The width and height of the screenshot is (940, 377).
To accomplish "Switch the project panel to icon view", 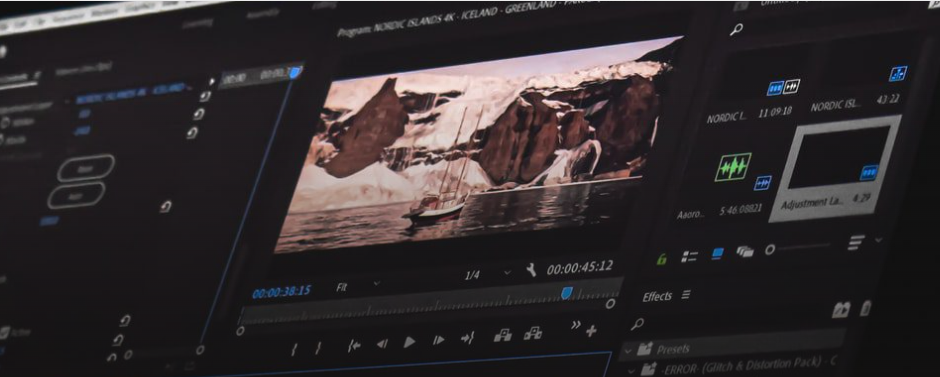I will coord(717,254).
